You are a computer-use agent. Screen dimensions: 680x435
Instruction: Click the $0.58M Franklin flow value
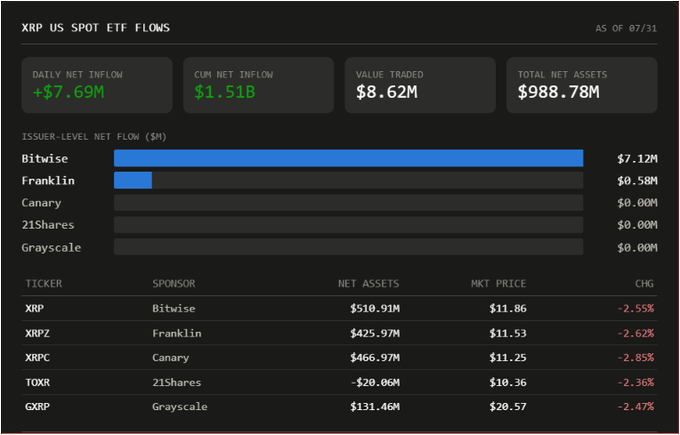(637, 180)
